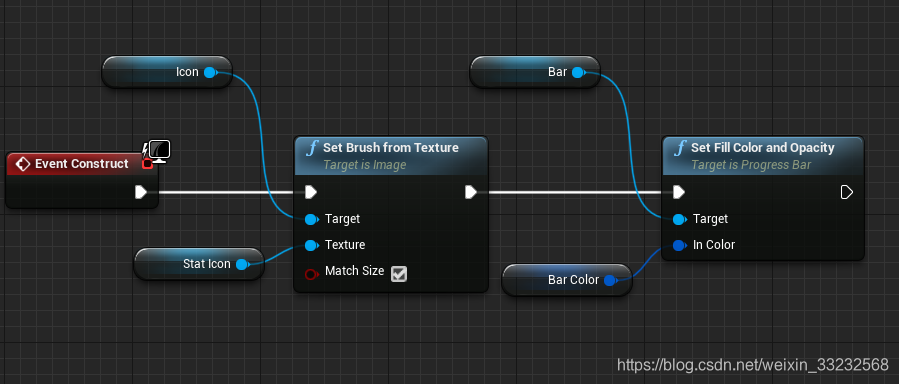The height and width of the screenshot is (384, 899).
Task: Click function icon on Set Fill Color node
Action: pos(680,149)
